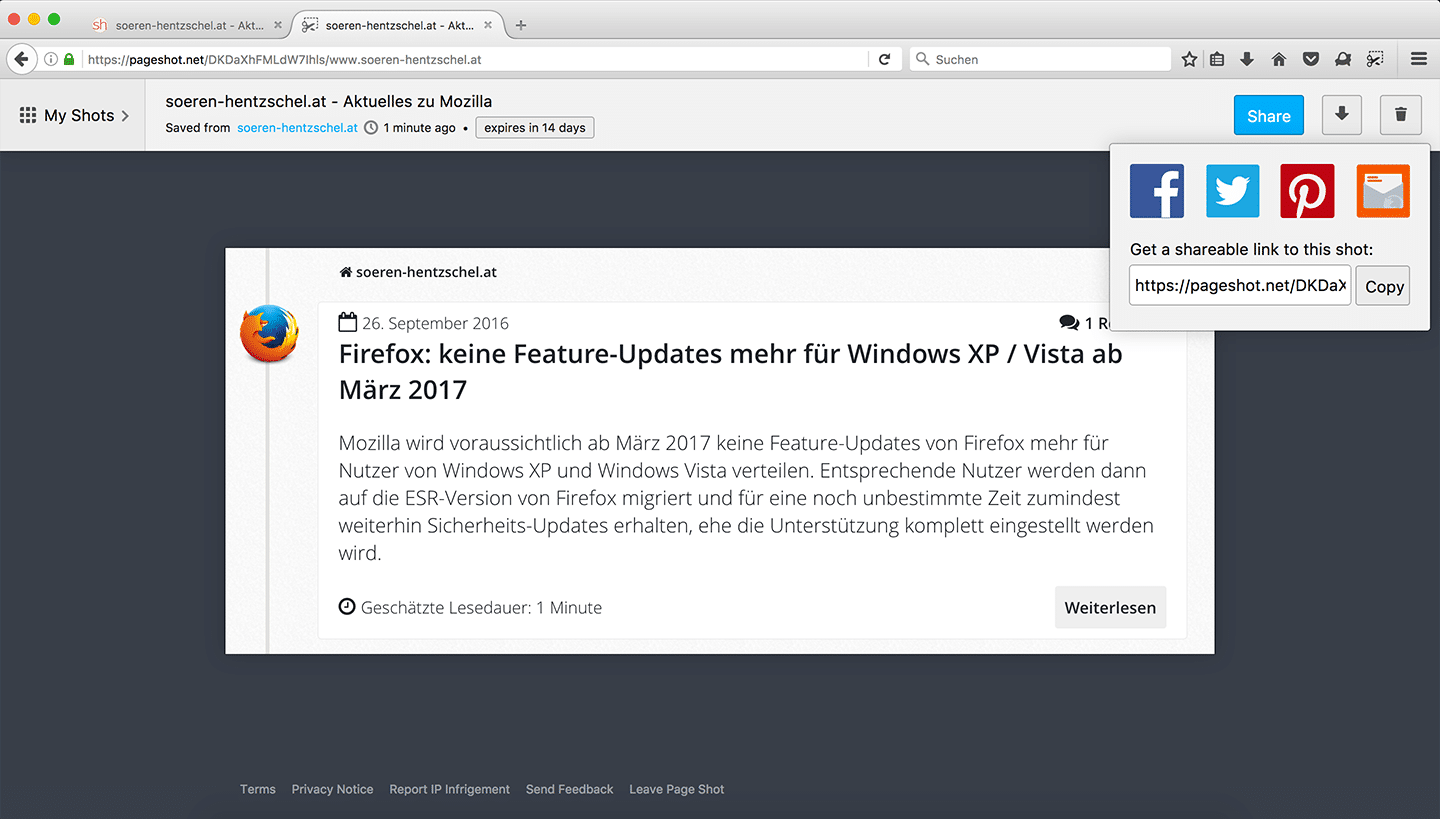This screenshot has height=819, width=1440.
Task: Click Leave Page Shot link
Action: click(677, 789)
